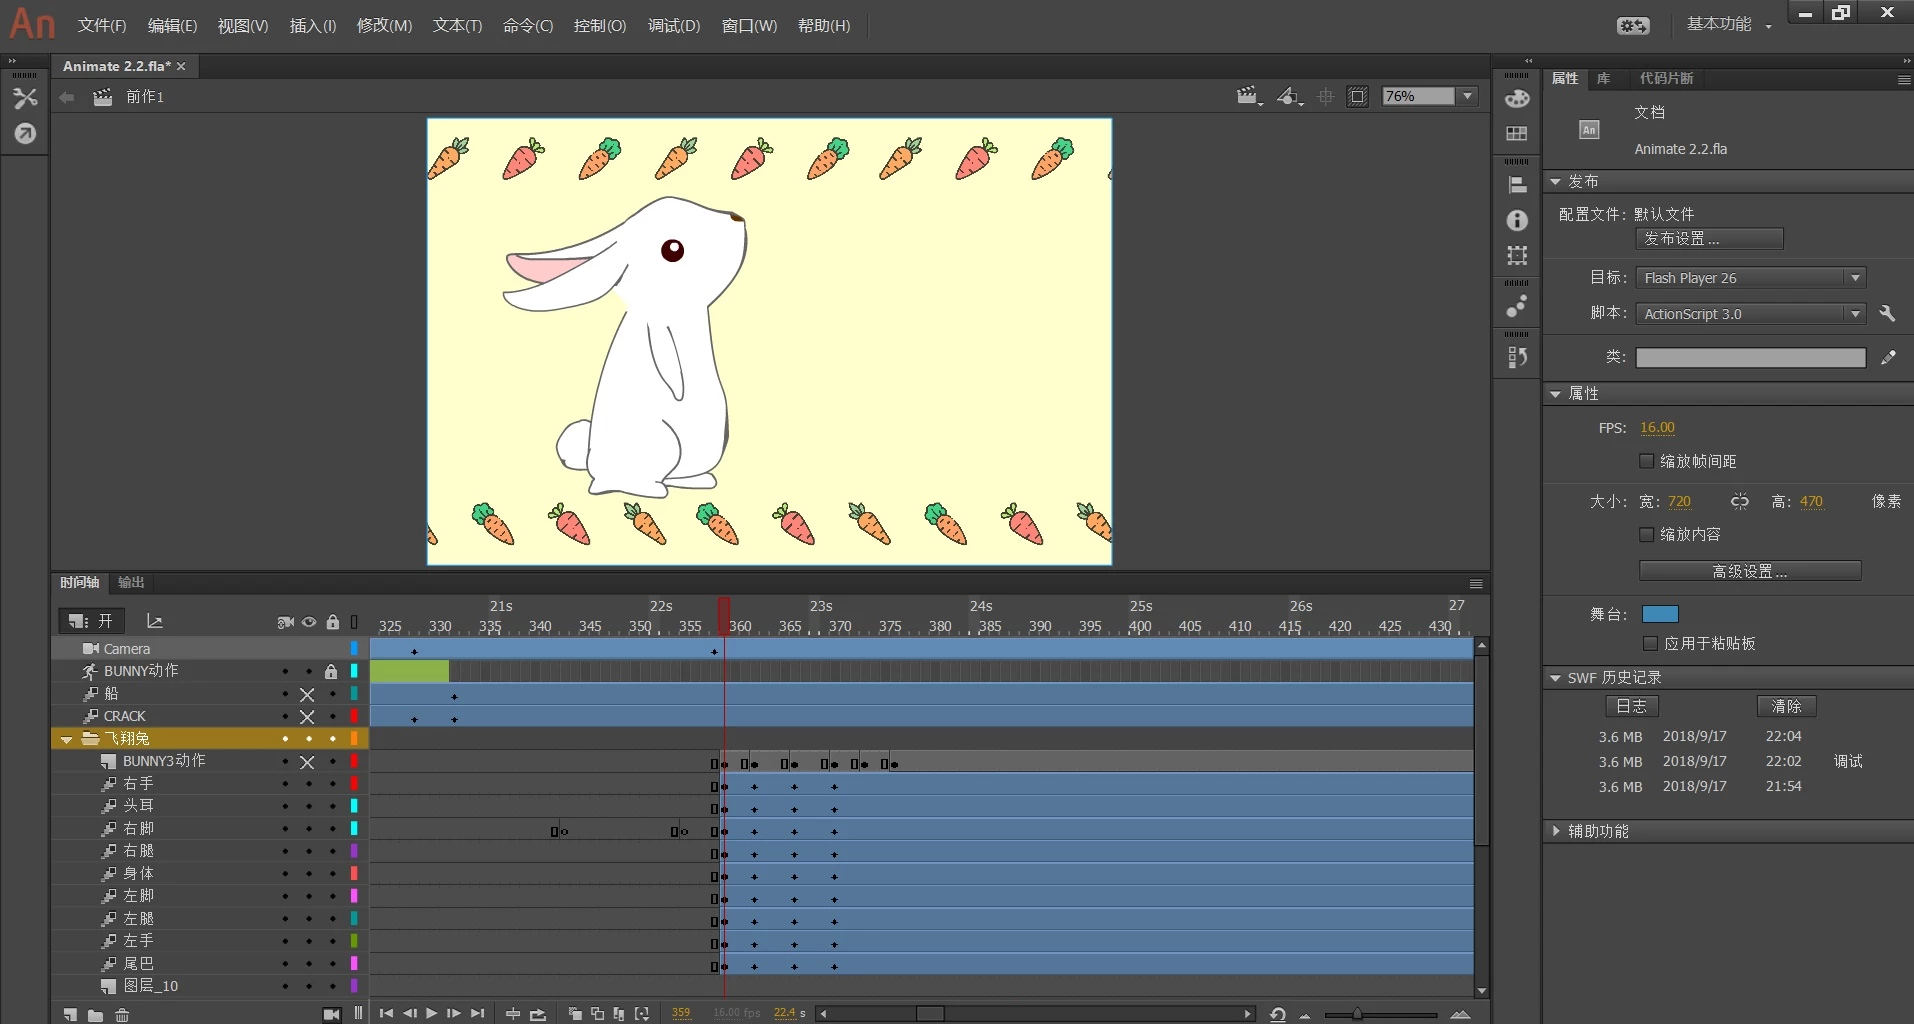Show the hidden 船 layer
The width and height of the screenshot is (1914, 1024).
(307, 694)
